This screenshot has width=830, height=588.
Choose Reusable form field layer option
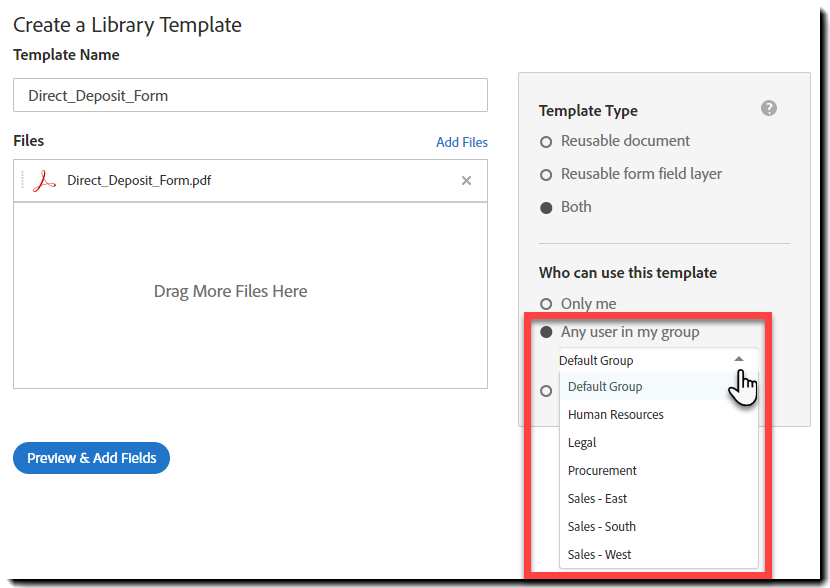coord(546,175)
